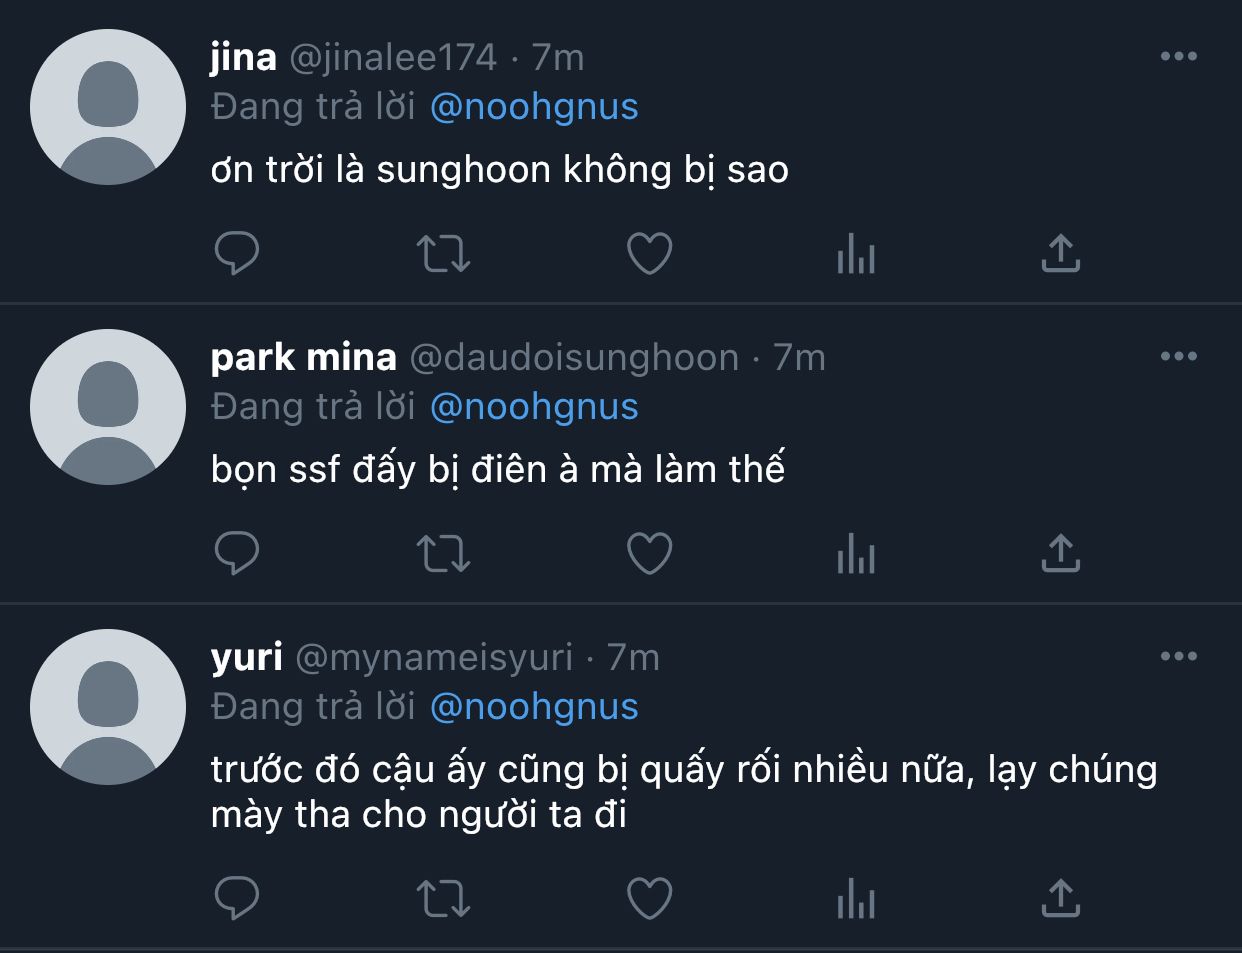
Task: Like yuri's tweet
Action: coord(649,898)
